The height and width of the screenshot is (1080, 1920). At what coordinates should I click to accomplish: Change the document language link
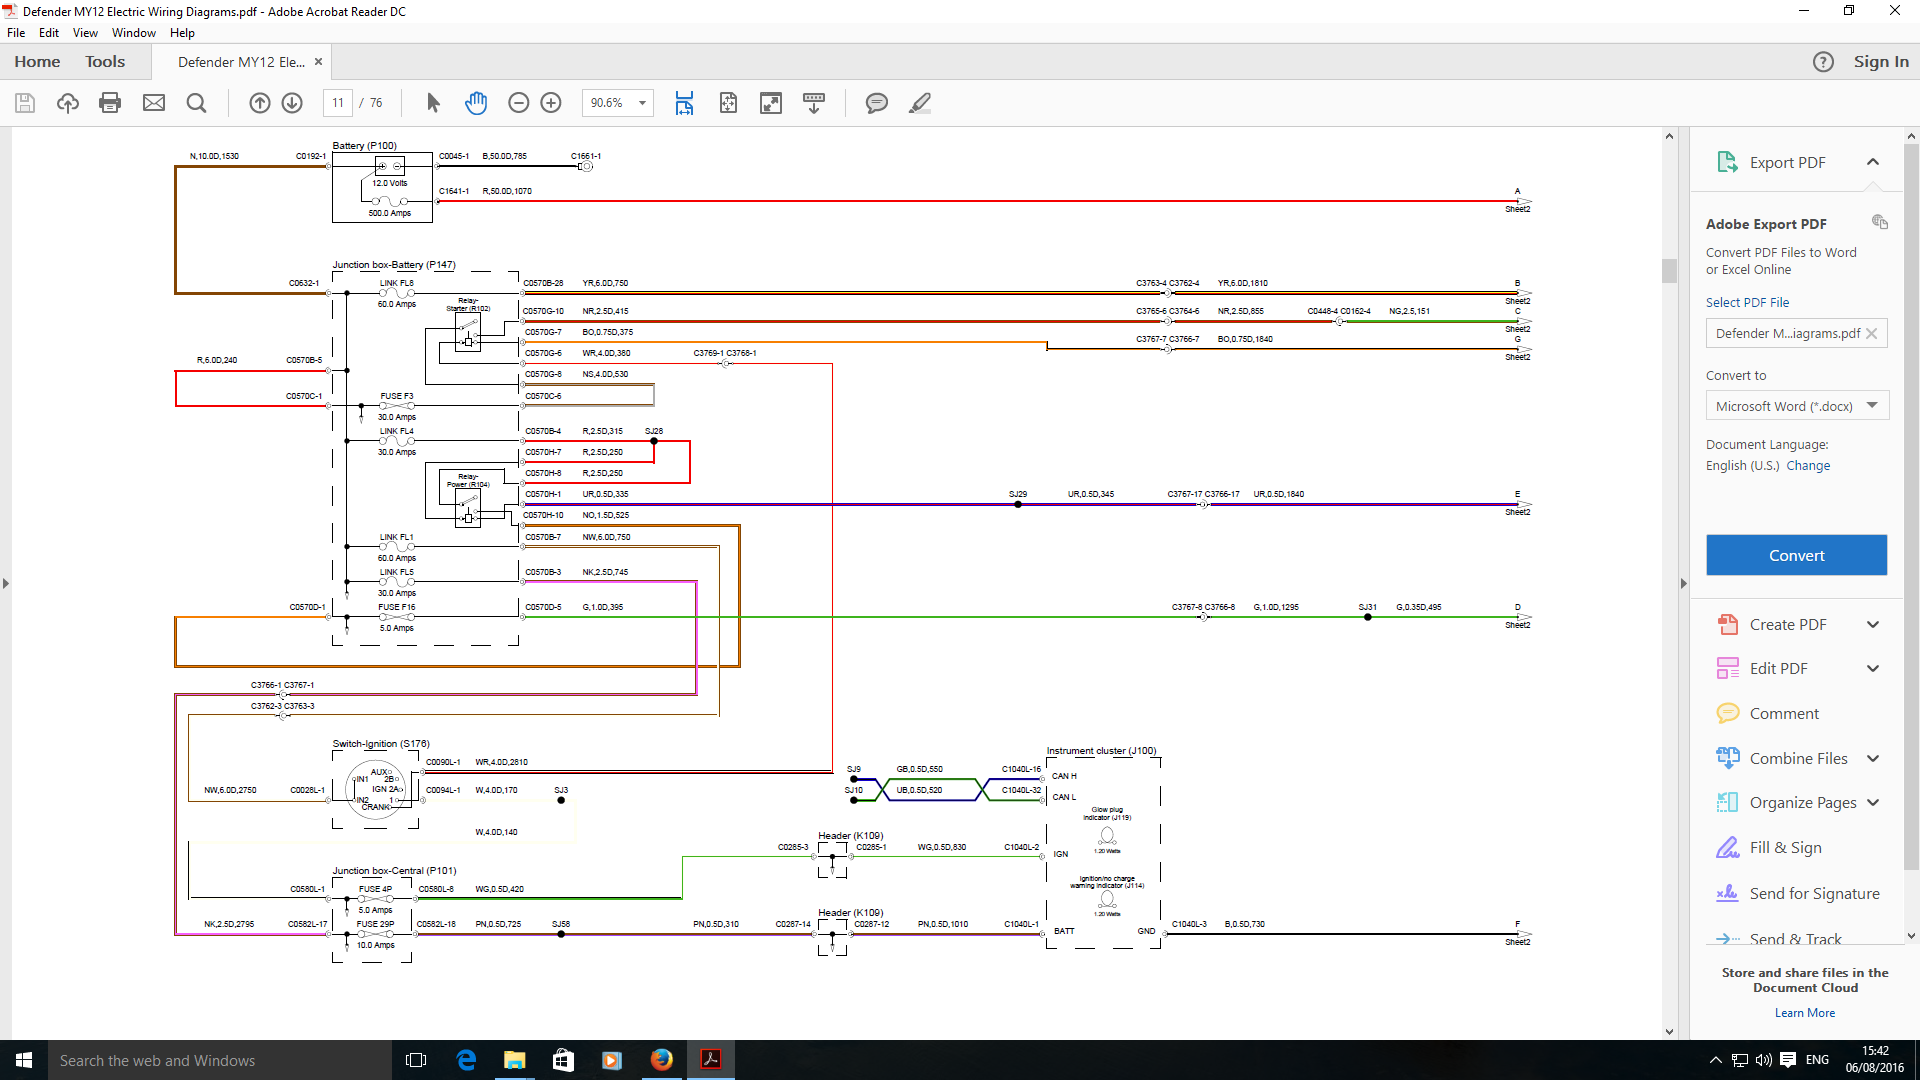coord(1808,466)
